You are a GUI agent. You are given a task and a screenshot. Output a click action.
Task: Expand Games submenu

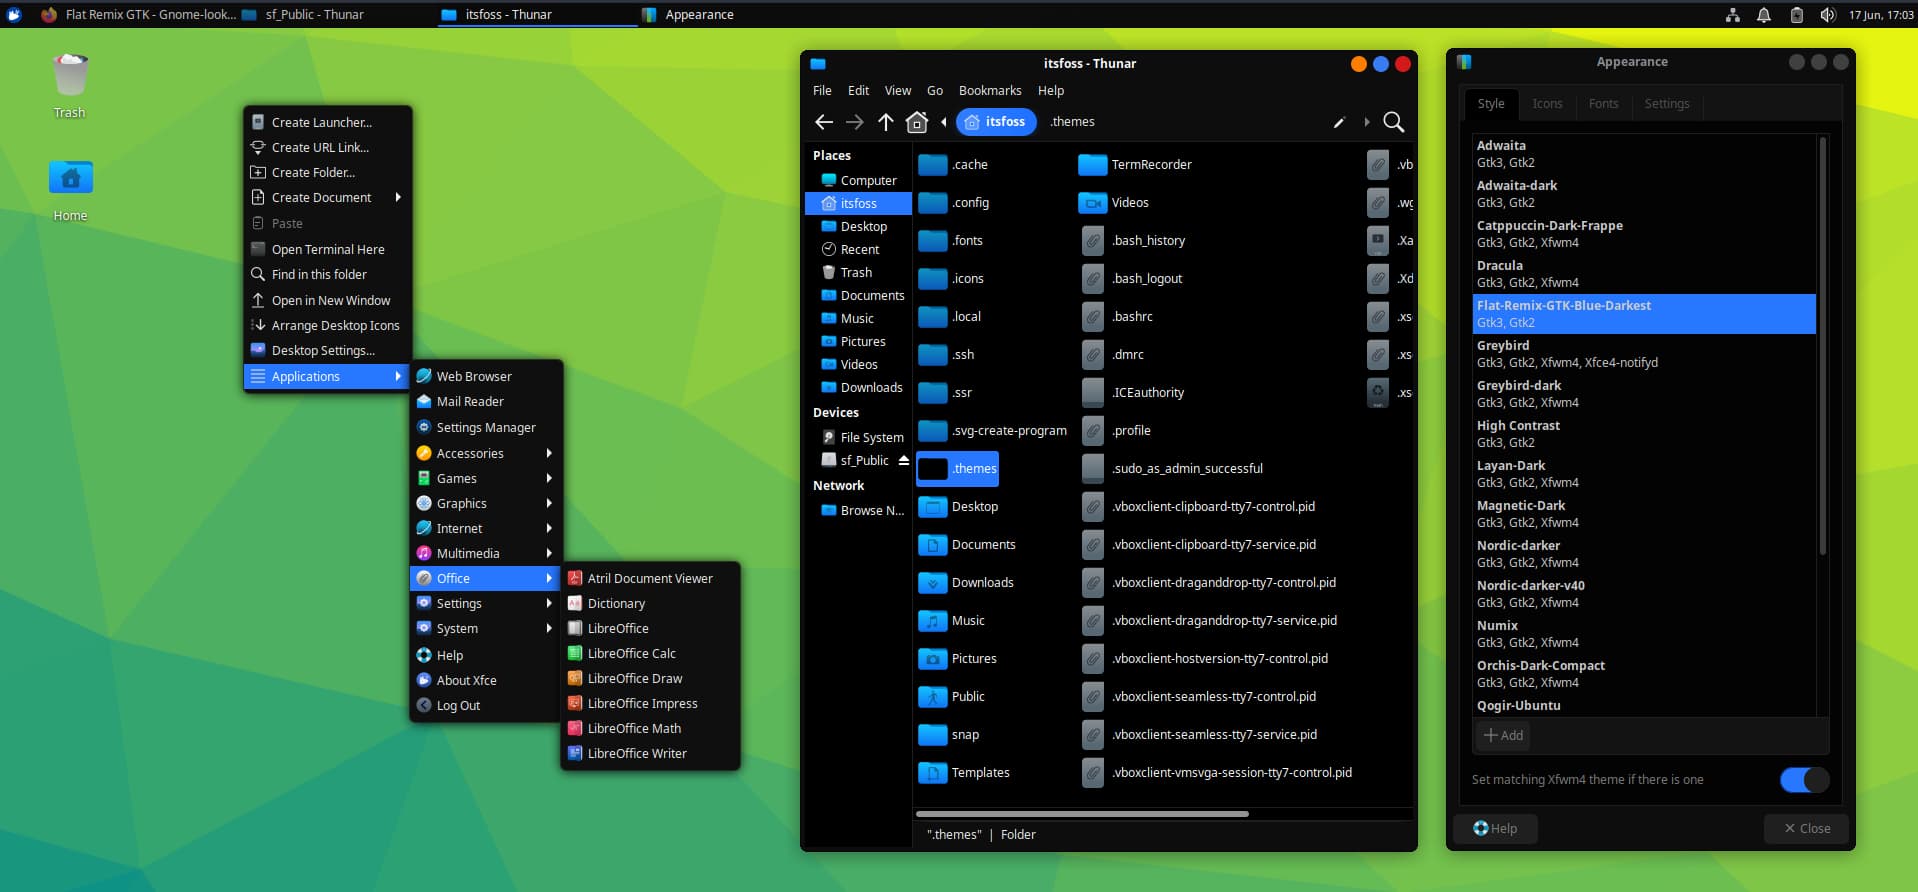coord(486,479)
